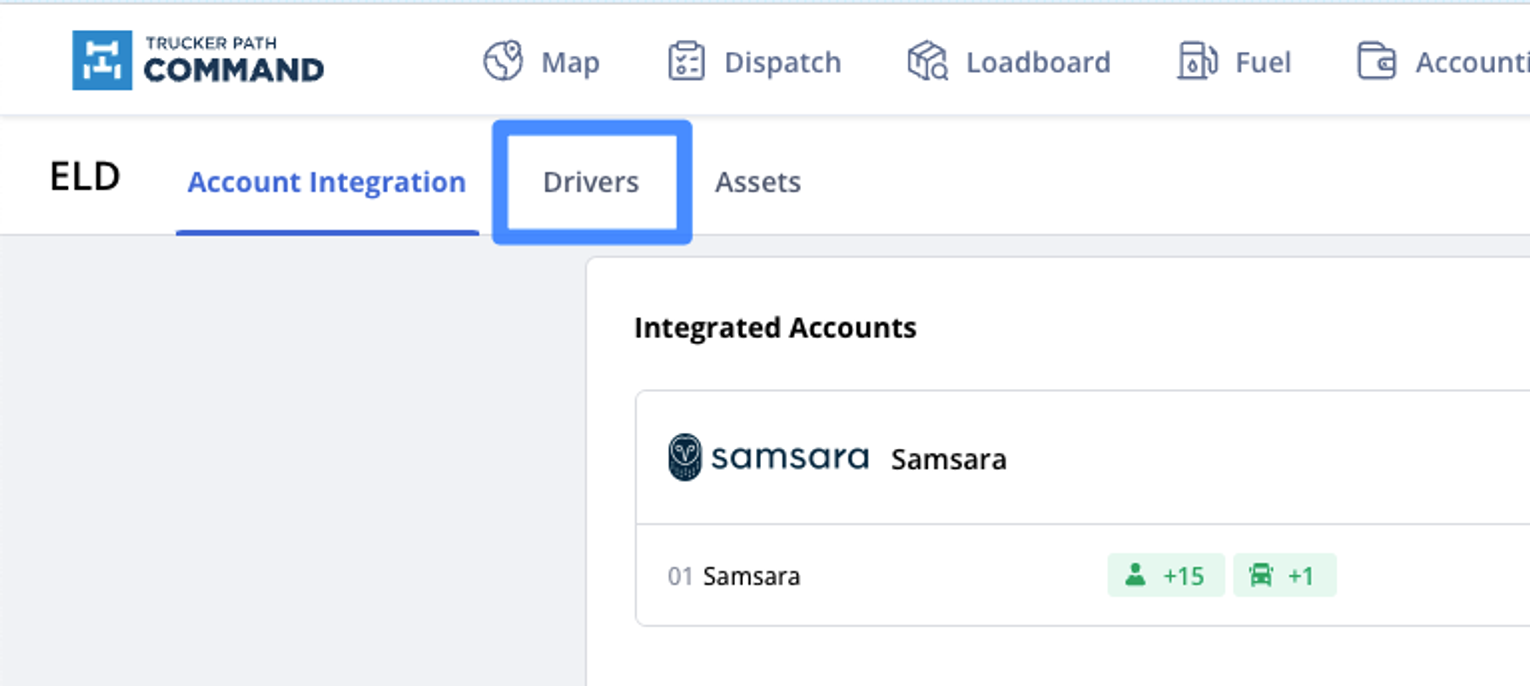Select the Dispatch clipboard icon
The height and width of the screenshot is (686, 1530).
(686, 61)
